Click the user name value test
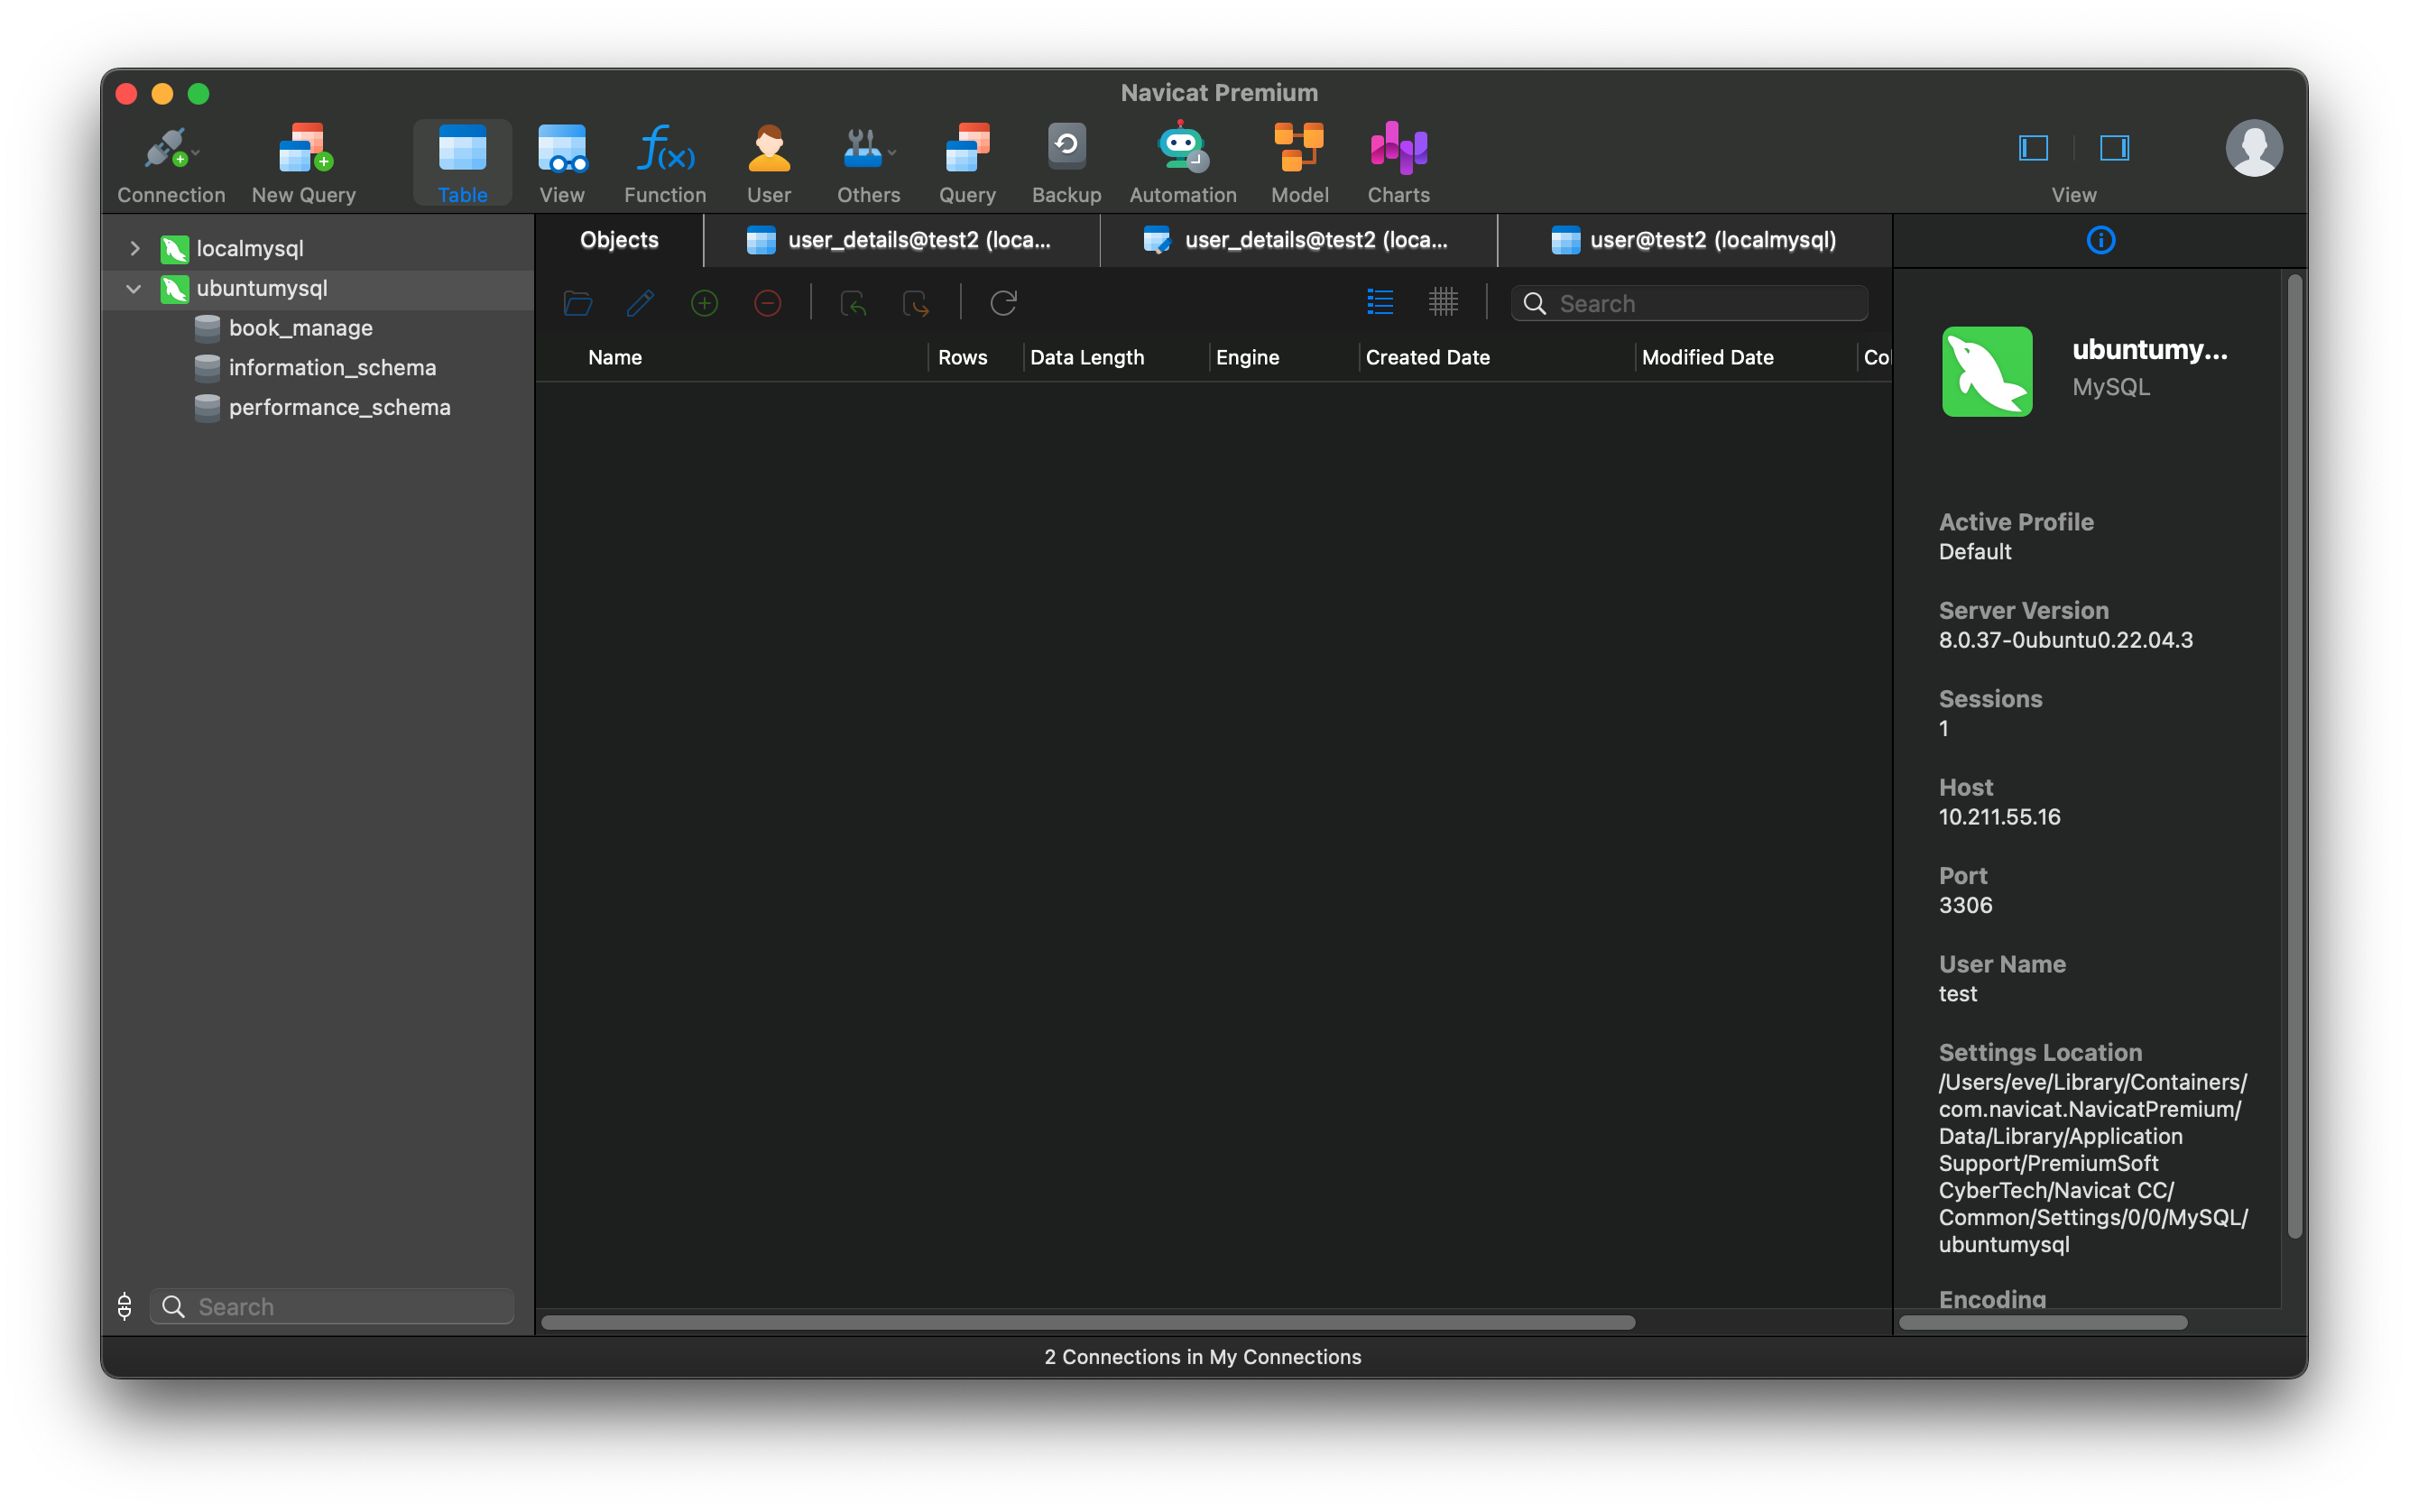This screenshot has width=2409, height=1512. click(1957, 993)
